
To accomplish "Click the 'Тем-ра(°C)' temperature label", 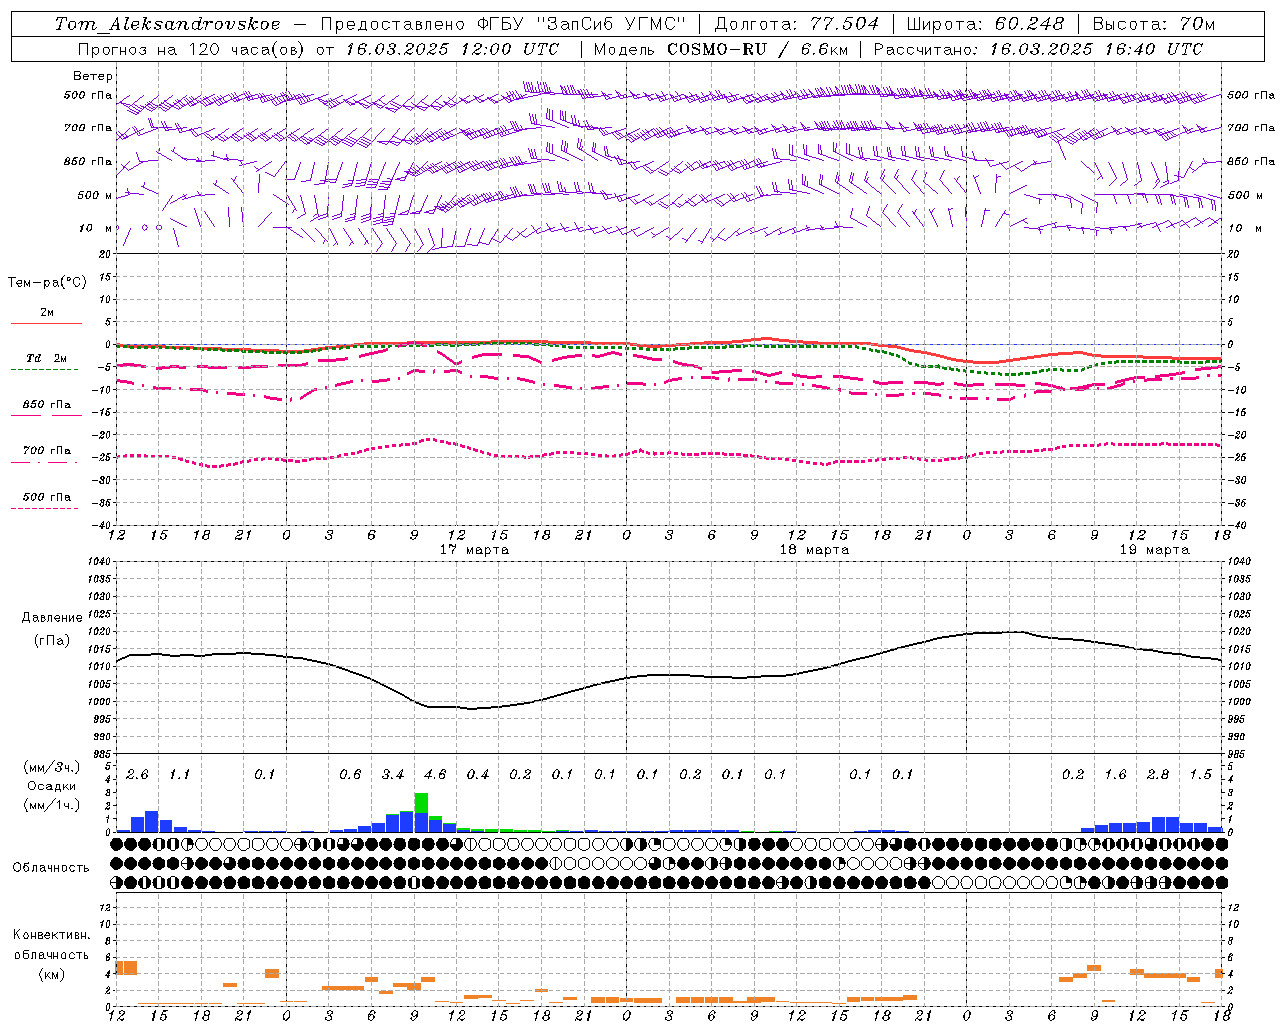I will pyautogui.click(x=47, y=283).
